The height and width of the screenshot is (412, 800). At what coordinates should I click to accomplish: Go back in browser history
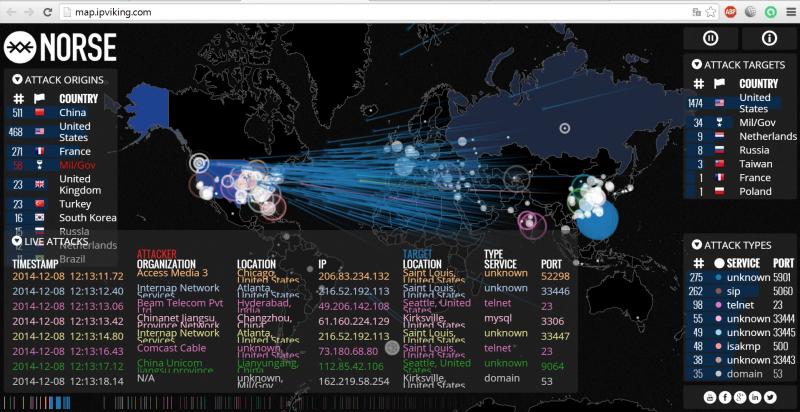(11, 12)
